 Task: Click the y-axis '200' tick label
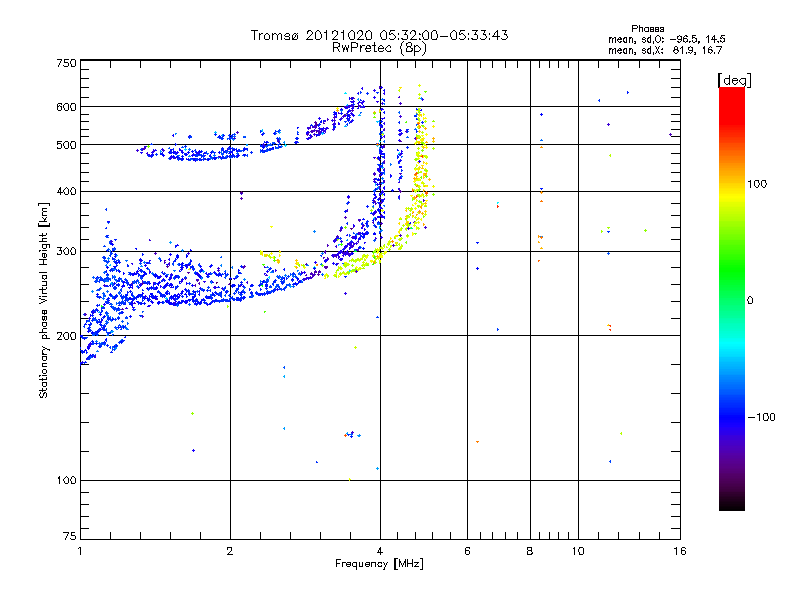pyautogui.click(x=67, y=336)
